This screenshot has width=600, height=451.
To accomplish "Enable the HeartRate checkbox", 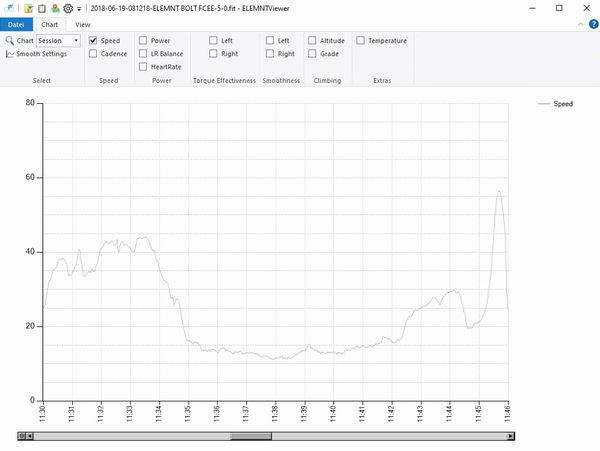I will click(x=143, y=67).
